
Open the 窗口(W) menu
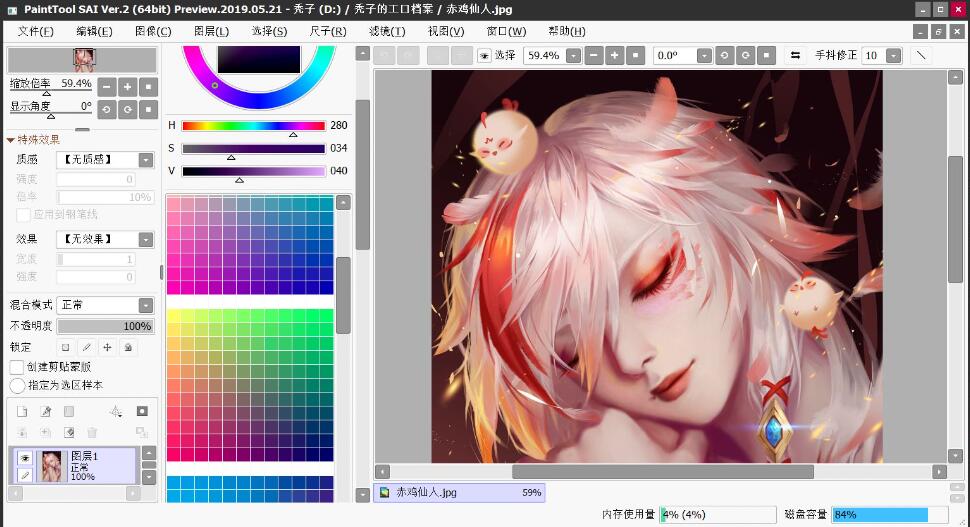point(506,31)
